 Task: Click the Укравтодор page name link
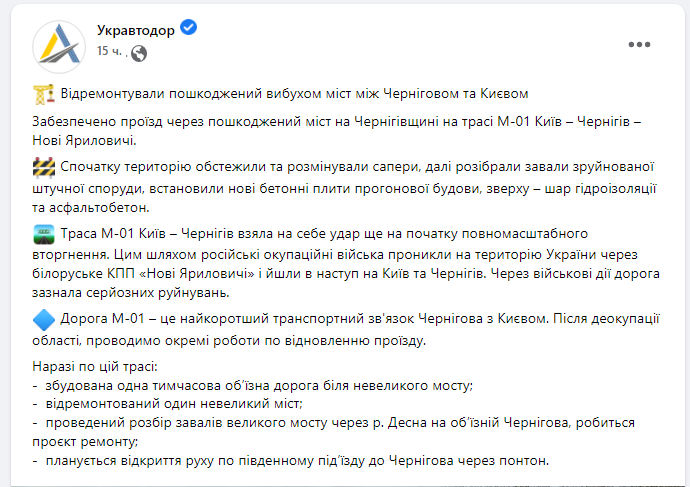[x=136, y=30]
